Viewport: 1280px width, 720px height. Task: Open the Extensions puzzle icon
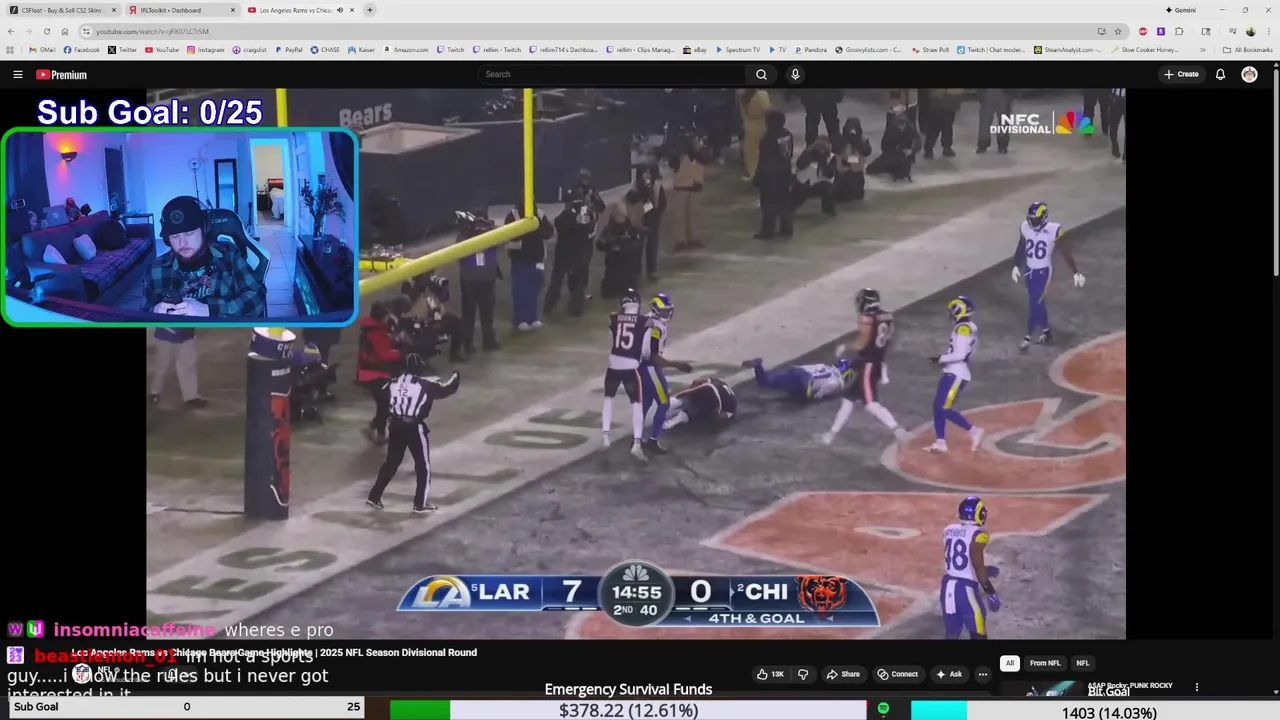click(x=1179, y=31)
